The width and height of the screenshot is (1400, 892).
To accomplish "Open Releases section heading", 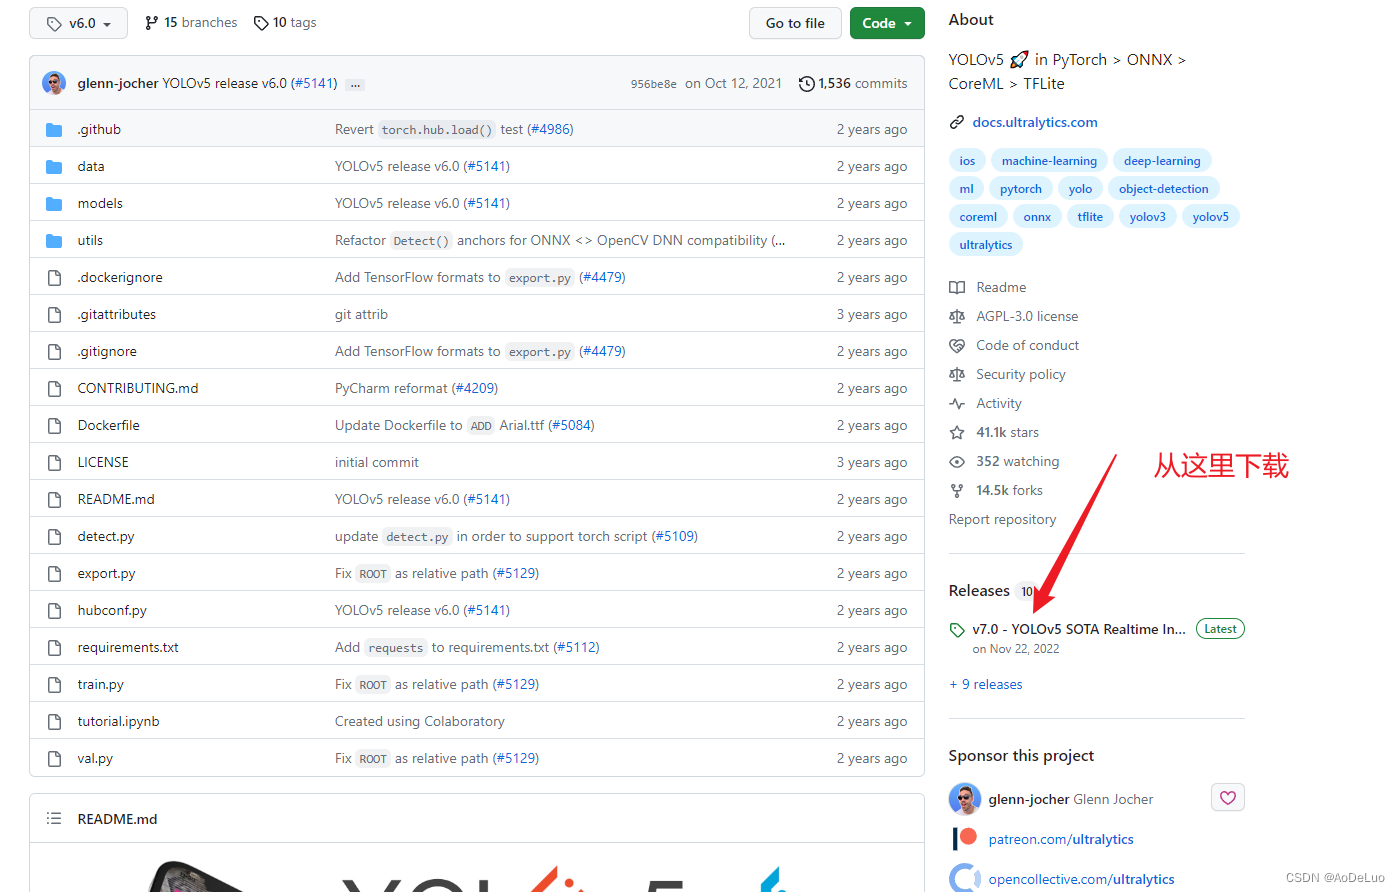I will [x=979, y=591].
